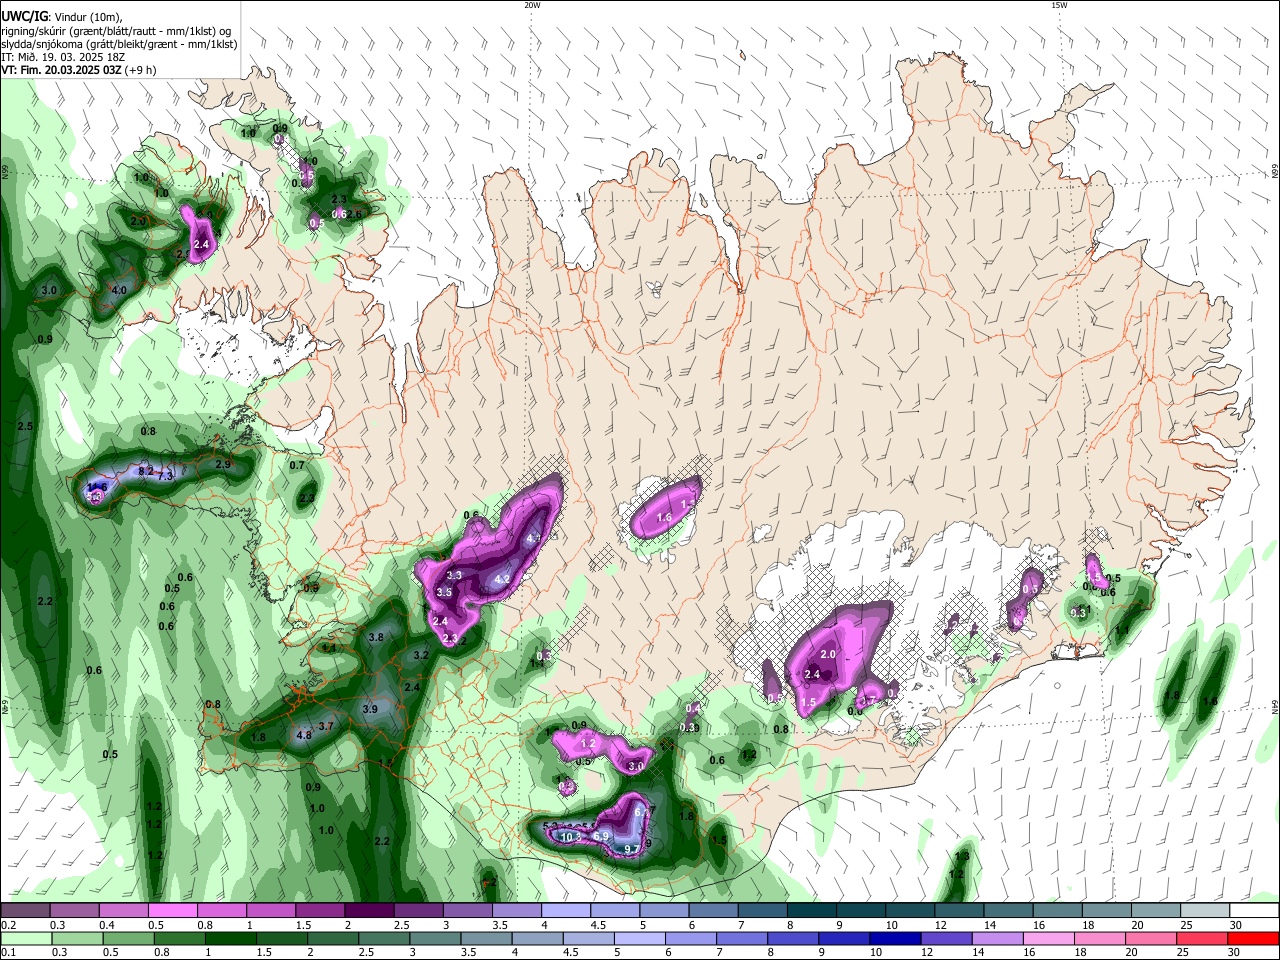The image size is (1280, 960).
Task: Click the 10.3 precipitation value on the south coast
Action: coord(571,837)
